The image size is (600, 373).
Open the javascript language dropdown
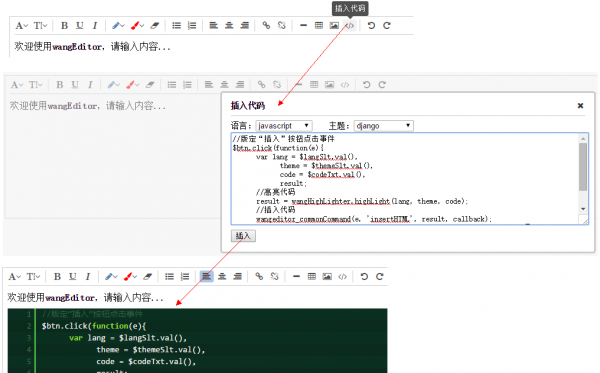coord(284,125)
